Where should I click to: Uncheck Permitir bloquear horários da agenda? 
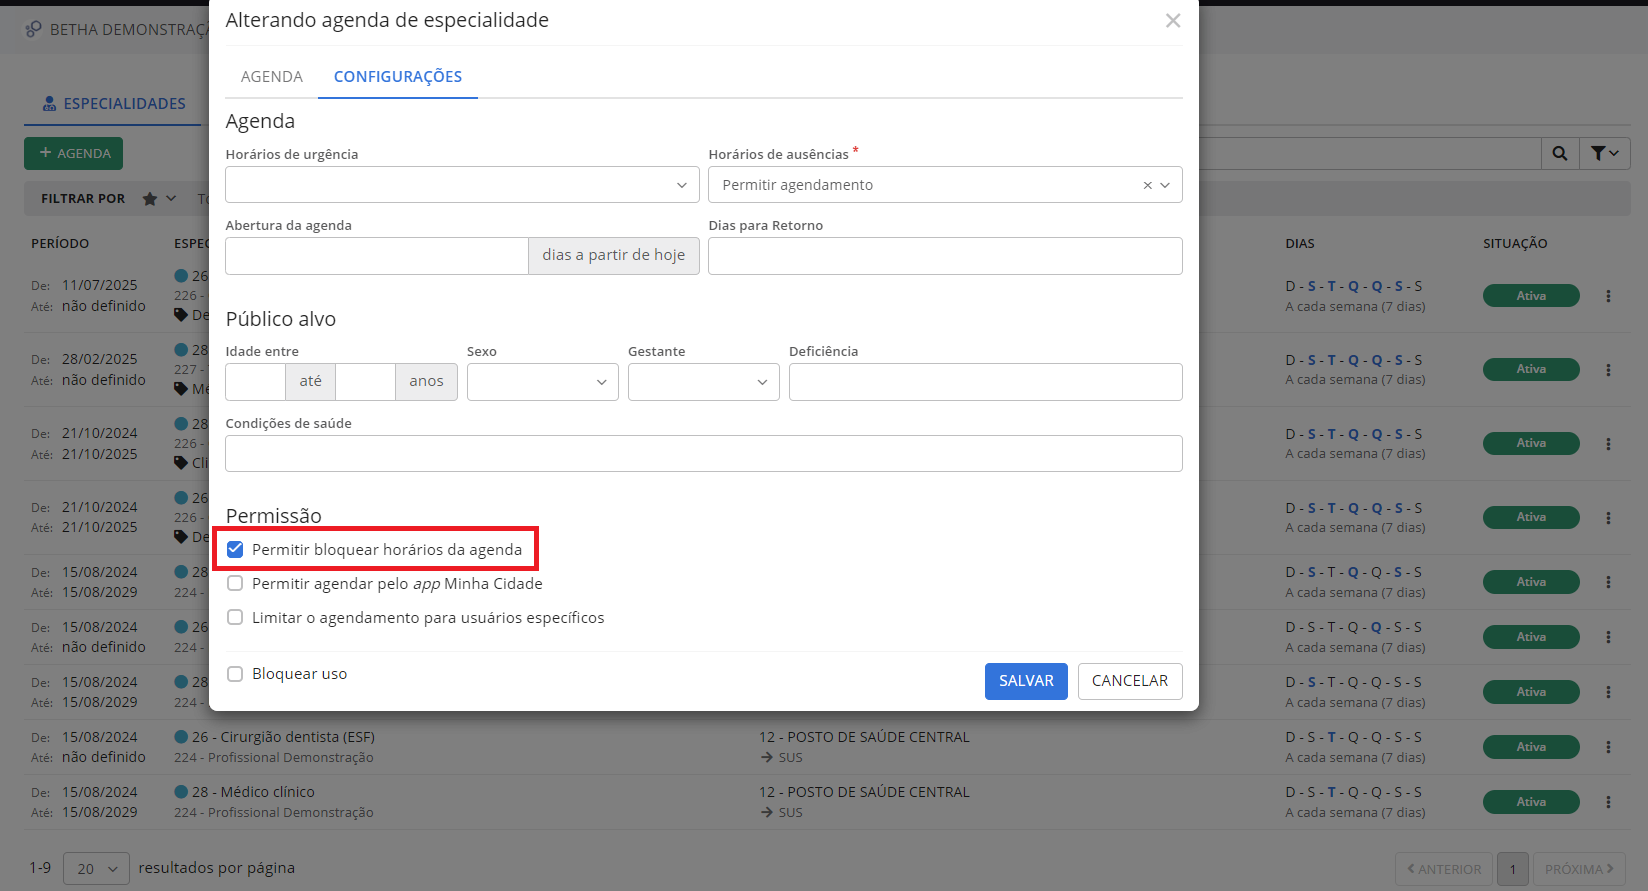[x=235, y=549]
